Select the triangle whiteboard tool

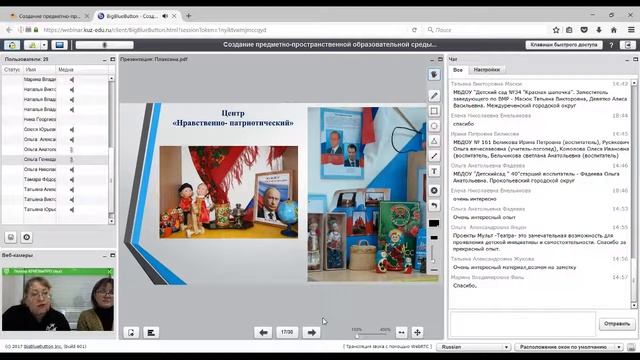pyautogui.click(x=434, y=141)
